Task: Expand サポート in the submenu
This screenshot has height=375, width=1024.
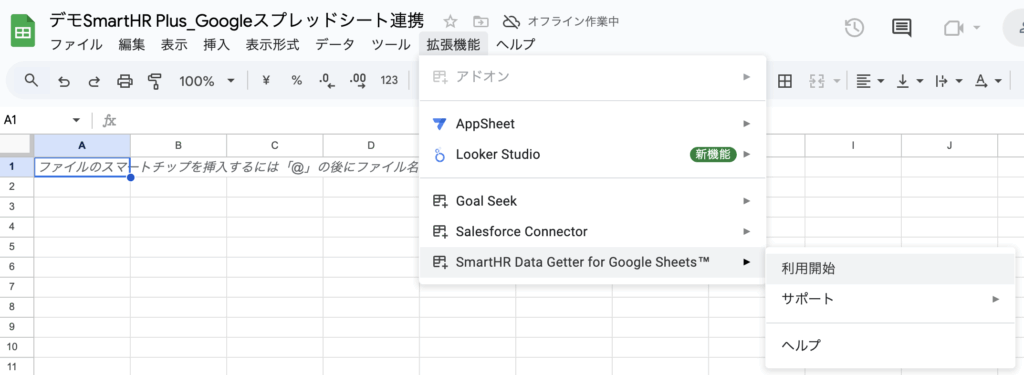Action: pos(890,299)
